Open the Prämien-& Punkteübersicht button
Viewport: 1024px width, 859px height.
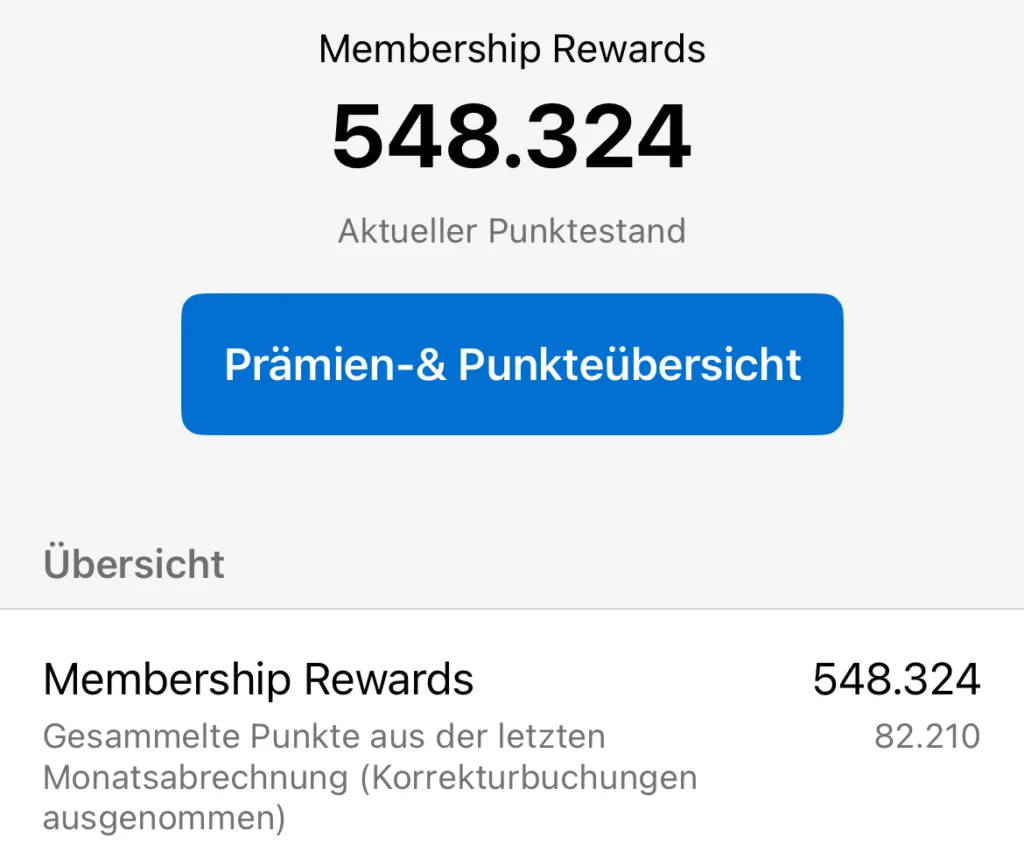click(x=512, y=364)
